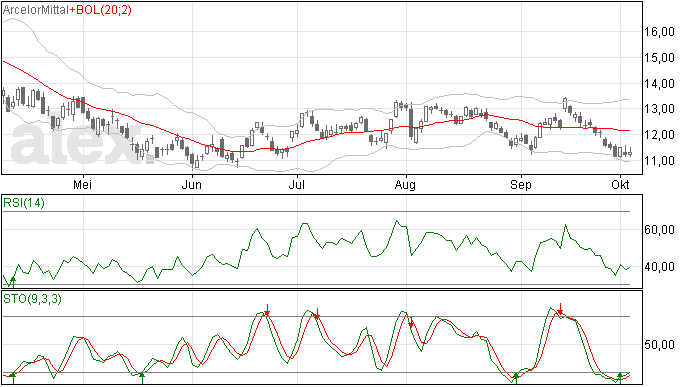The height and width of the screenshot is (387, 690).
Task: Click the Mei month label
Action: tap(82, 184)
